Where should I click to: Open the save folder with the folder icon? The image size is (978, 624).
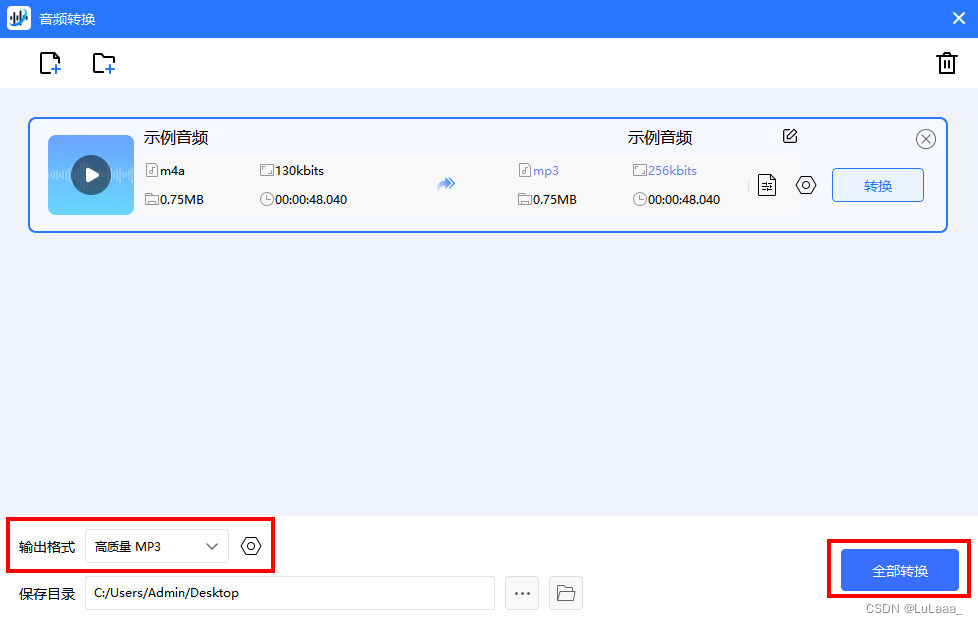tap(565, 592)
